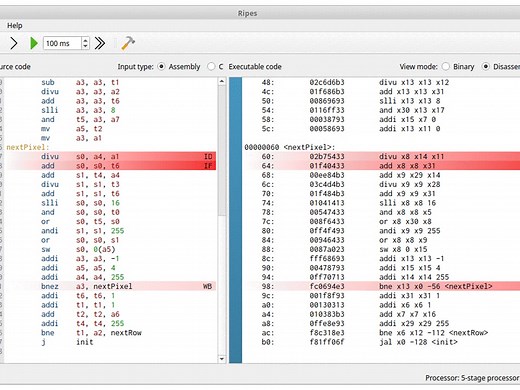Click disassembly address b0: jal x0 -128

382,342
